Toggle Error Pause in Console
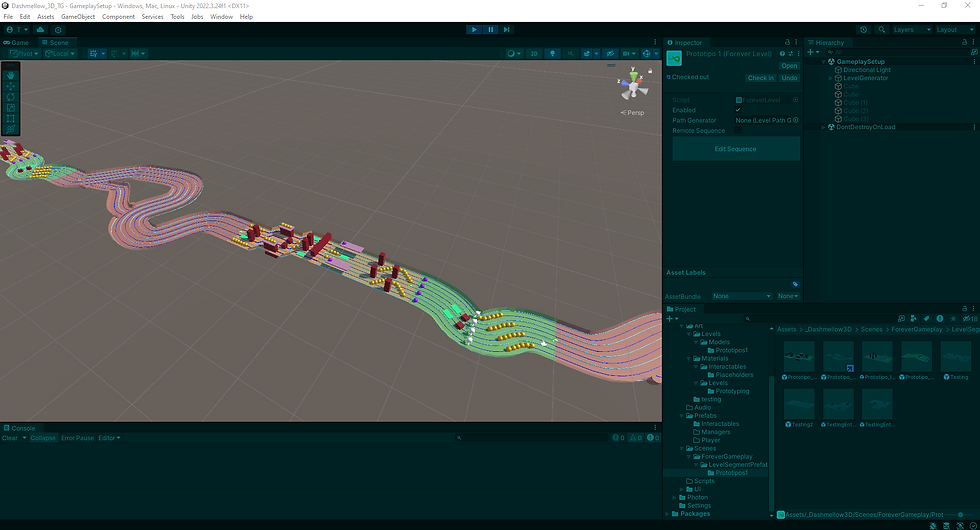Screen dimensions: 980x530 pos(78,438)
